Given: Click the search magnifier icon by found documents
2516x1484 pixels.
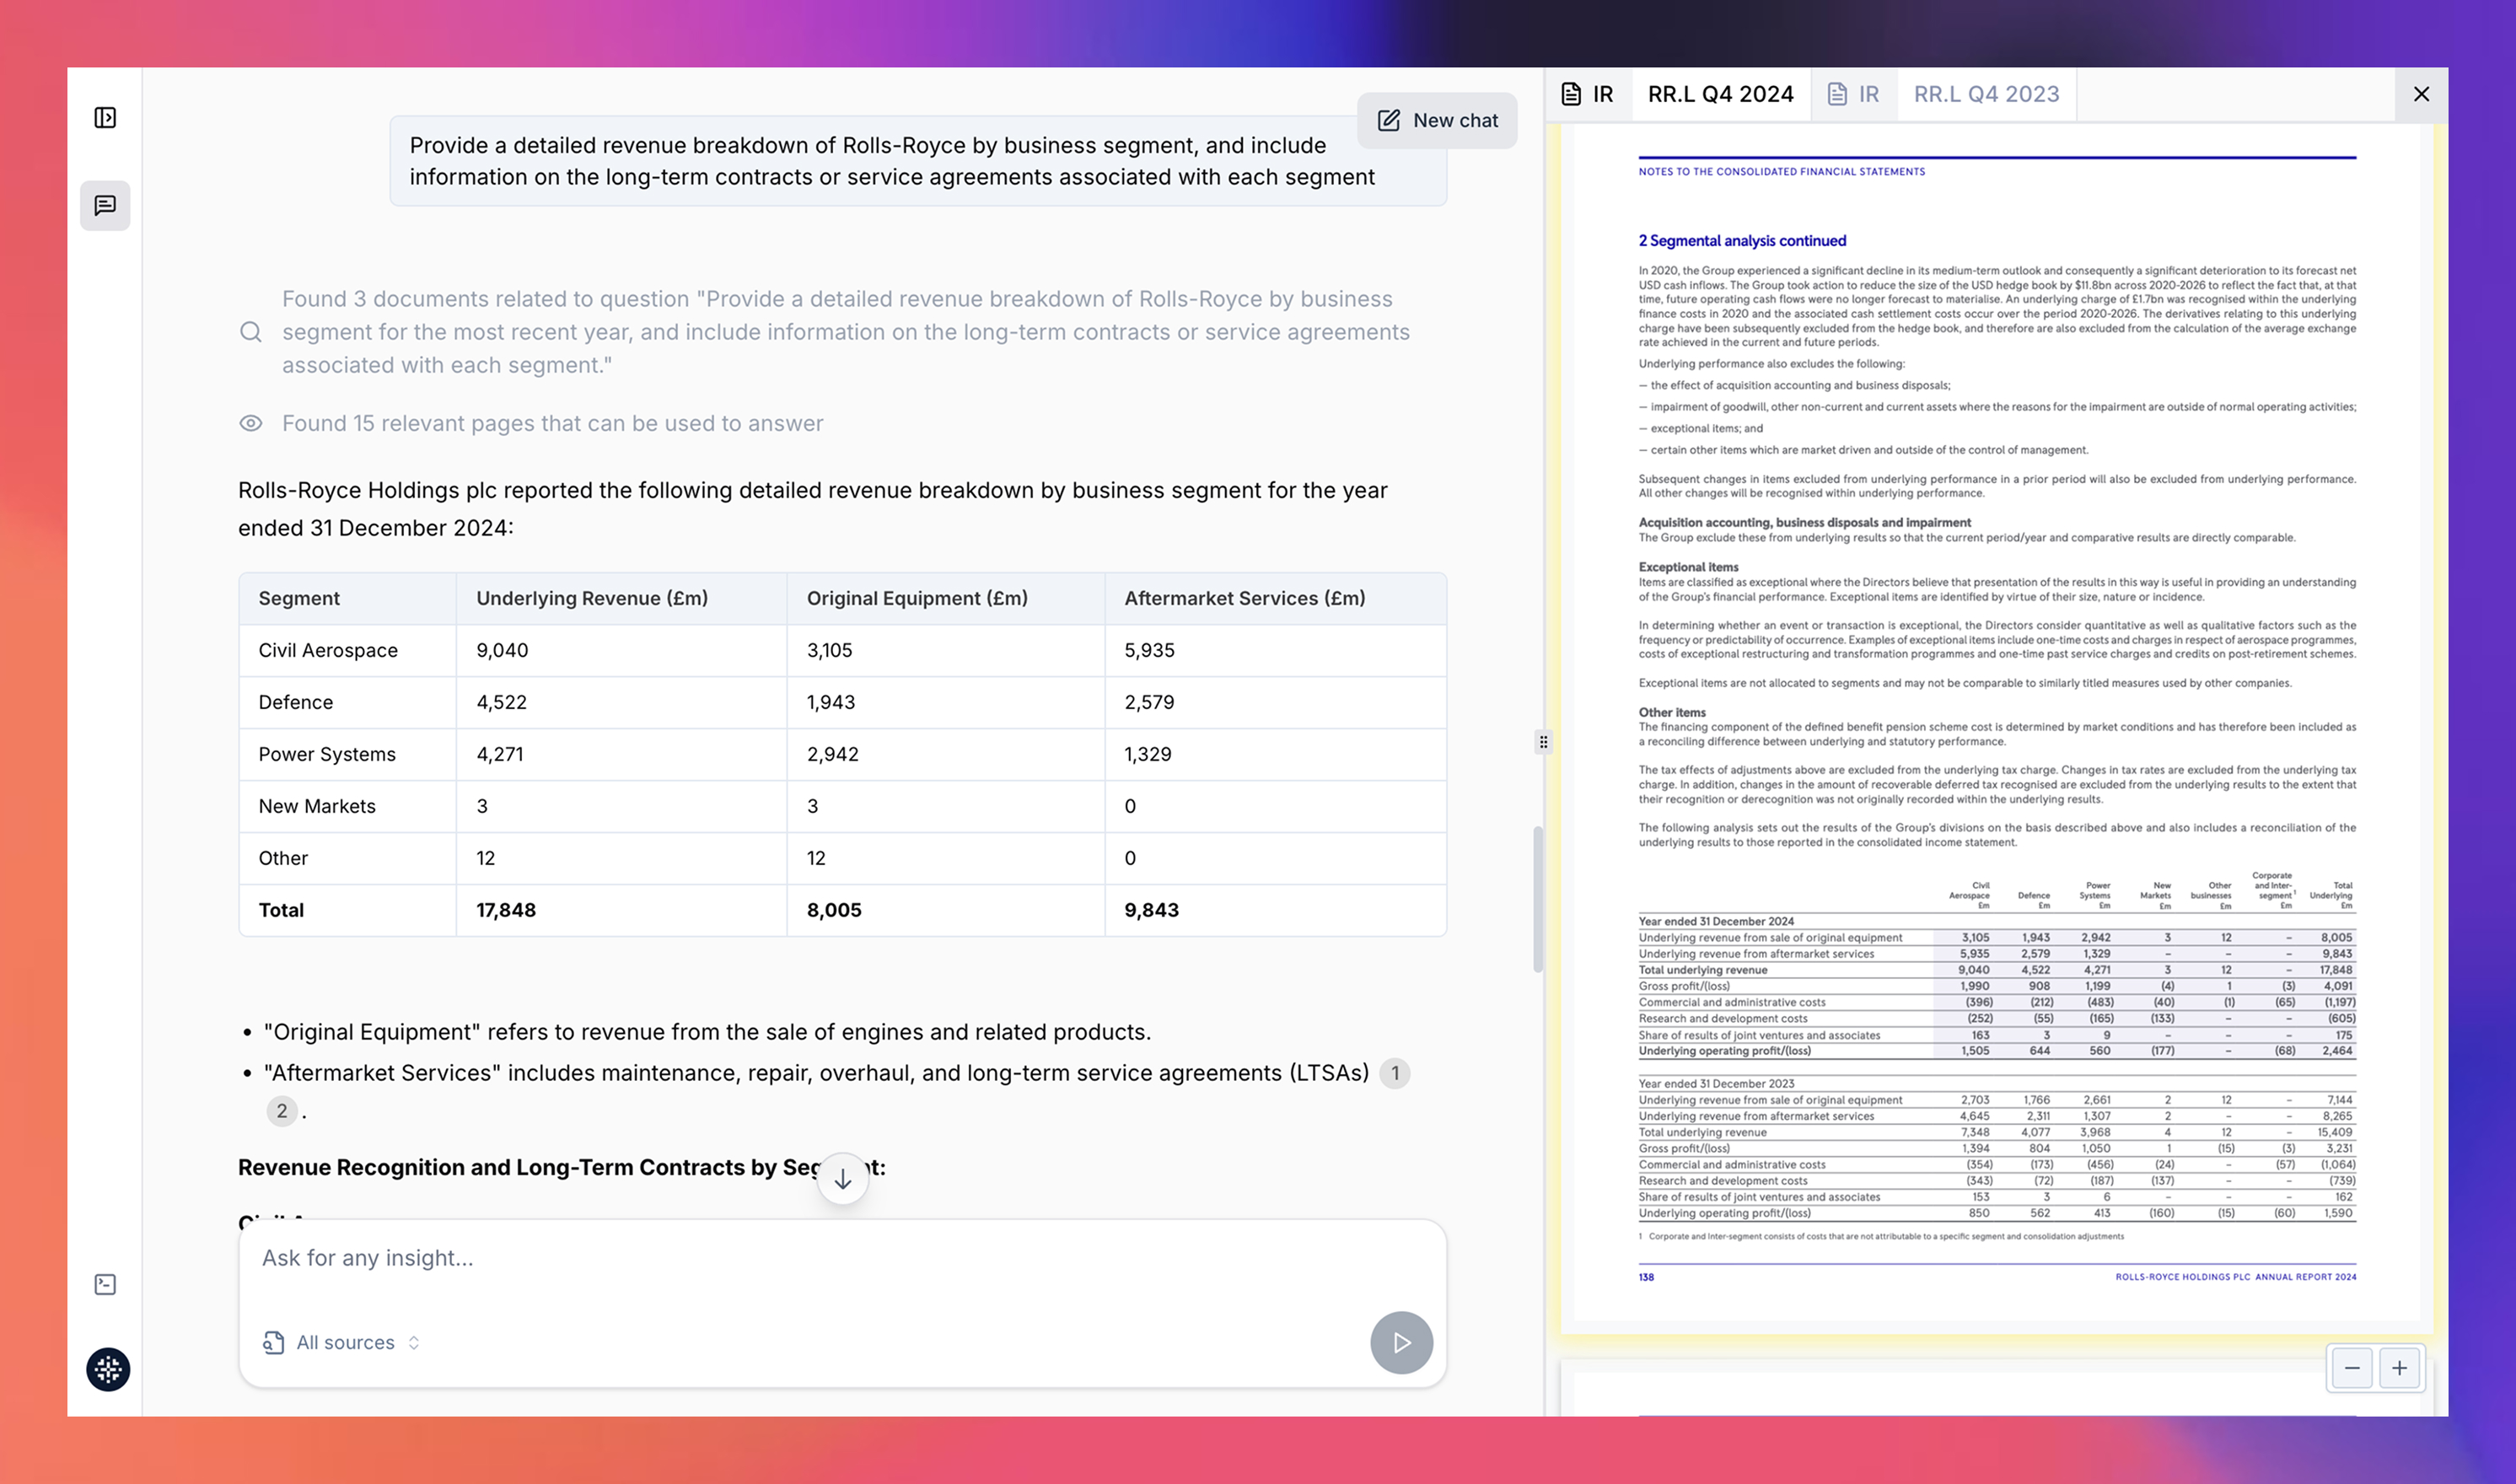Looking at the screenshot, I should (251, 332).
